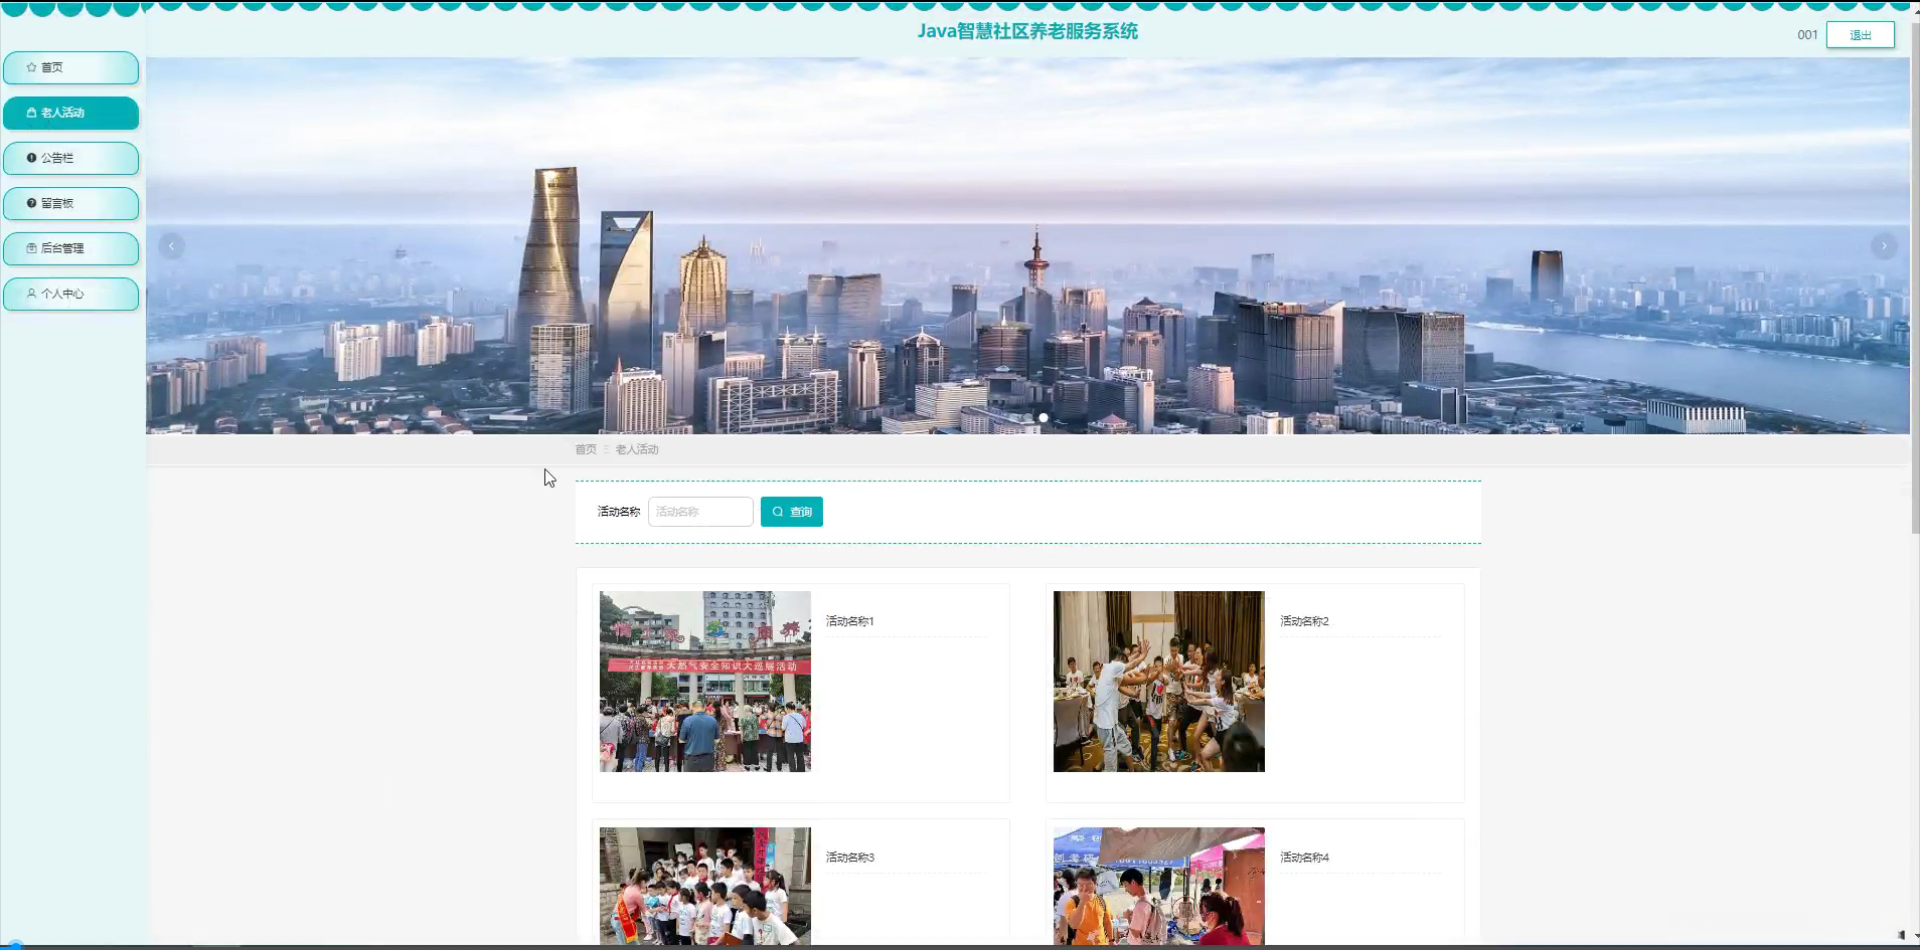Image resolution: width=1920 pixels, height=950 pixels.
Task: View the 活动名称4 activity photo
Action: point(1159,886)
